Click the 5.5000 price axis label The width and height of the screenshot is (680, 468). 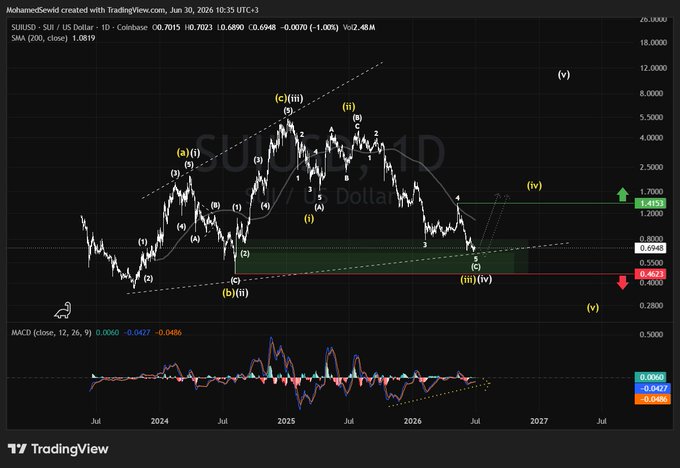(x=651, y=117)
